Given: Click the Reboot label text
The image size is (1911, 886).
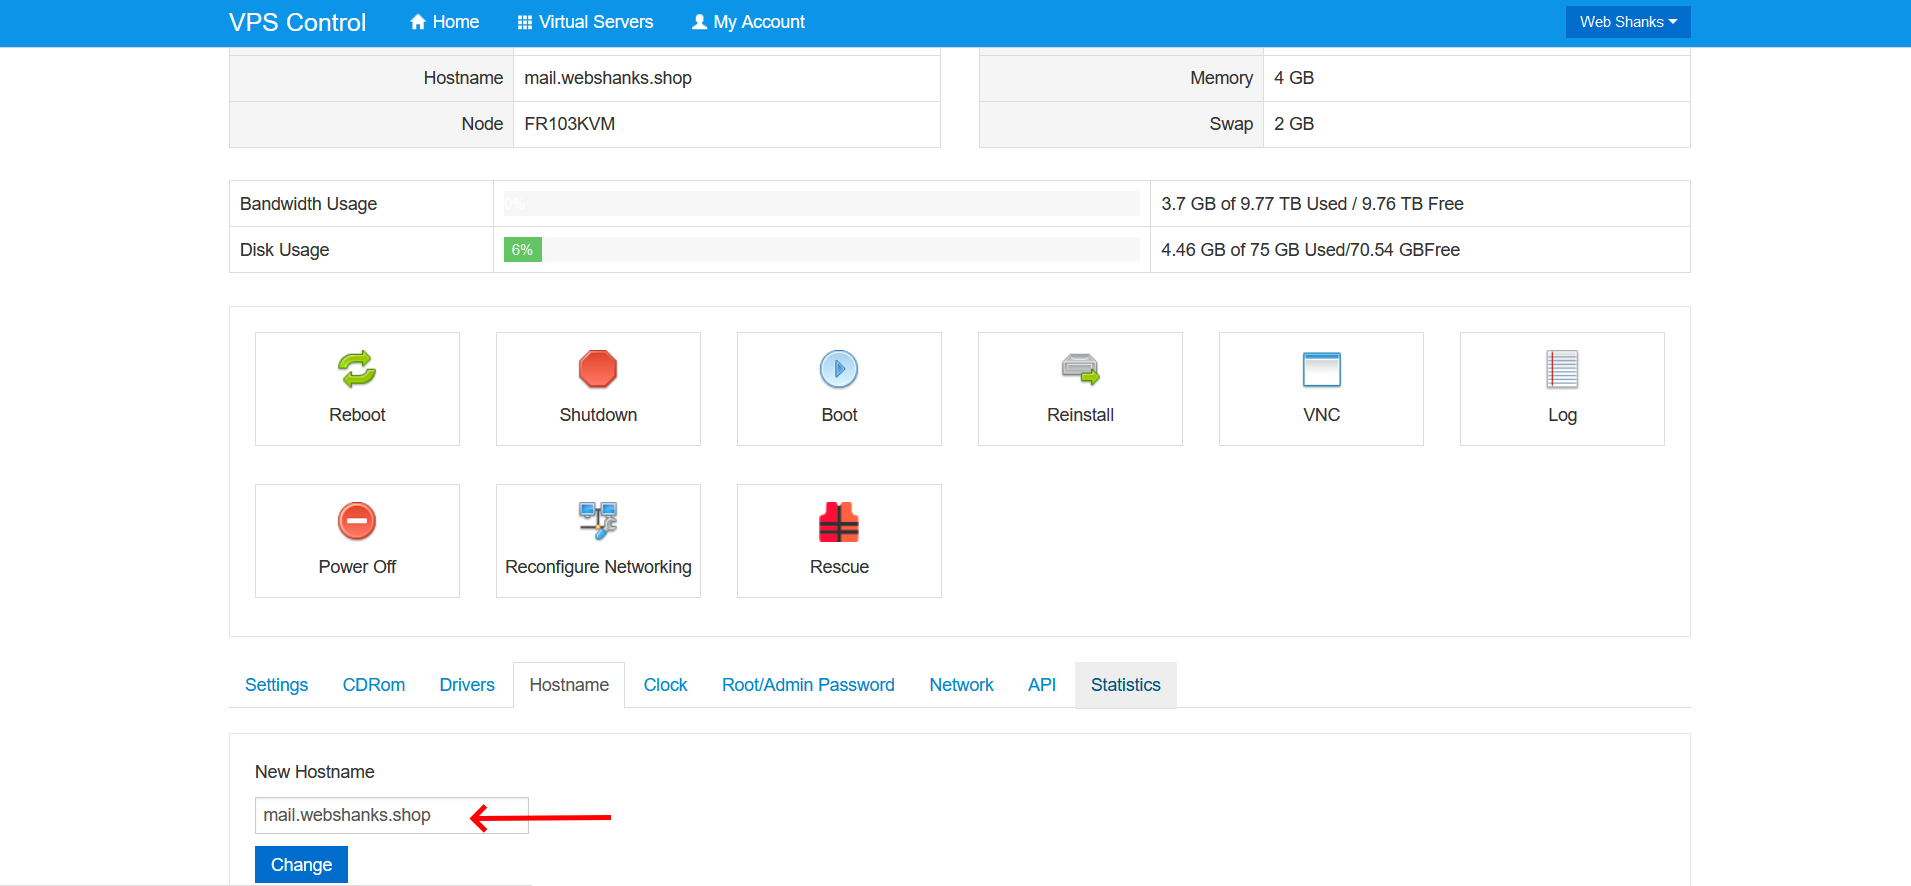Looking at the screenshot, I should (357, 415).
